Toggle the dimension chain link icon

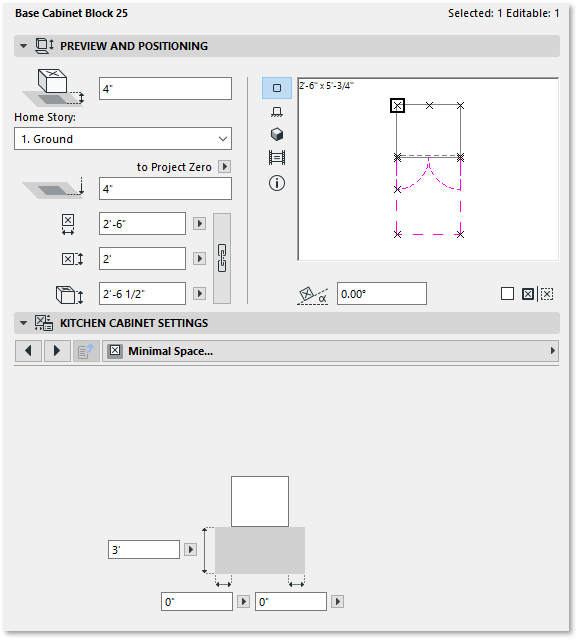coord(222,258)
